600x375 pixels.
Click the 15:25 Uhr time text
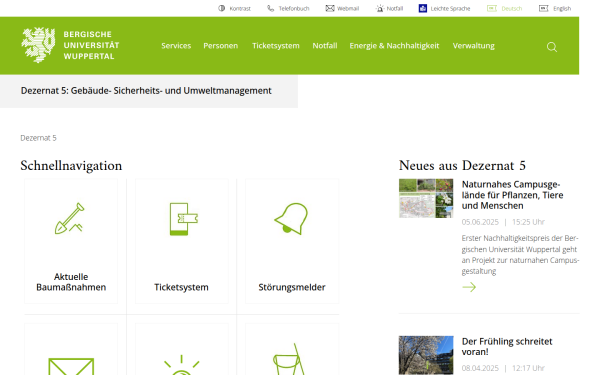[528, 222]
